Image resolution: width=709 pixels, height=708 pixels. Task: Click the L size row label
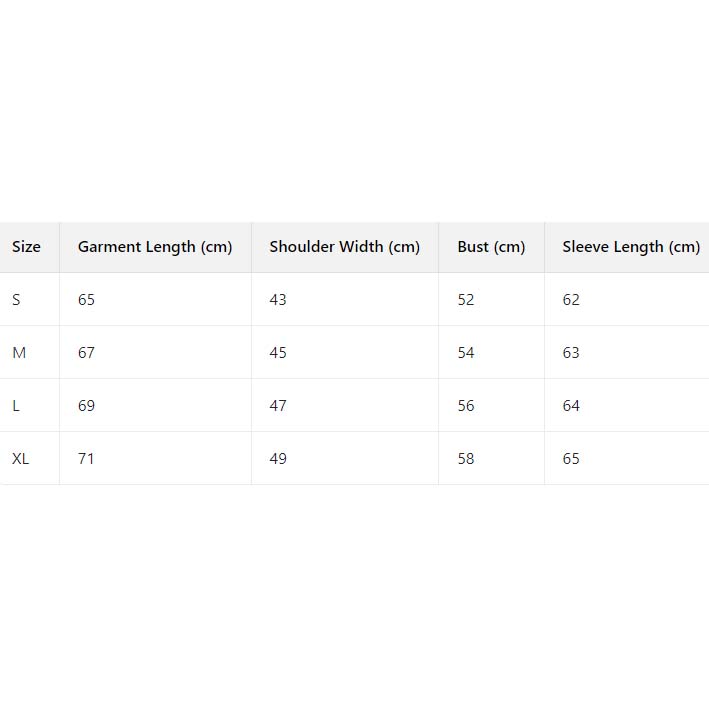[16, 406]
